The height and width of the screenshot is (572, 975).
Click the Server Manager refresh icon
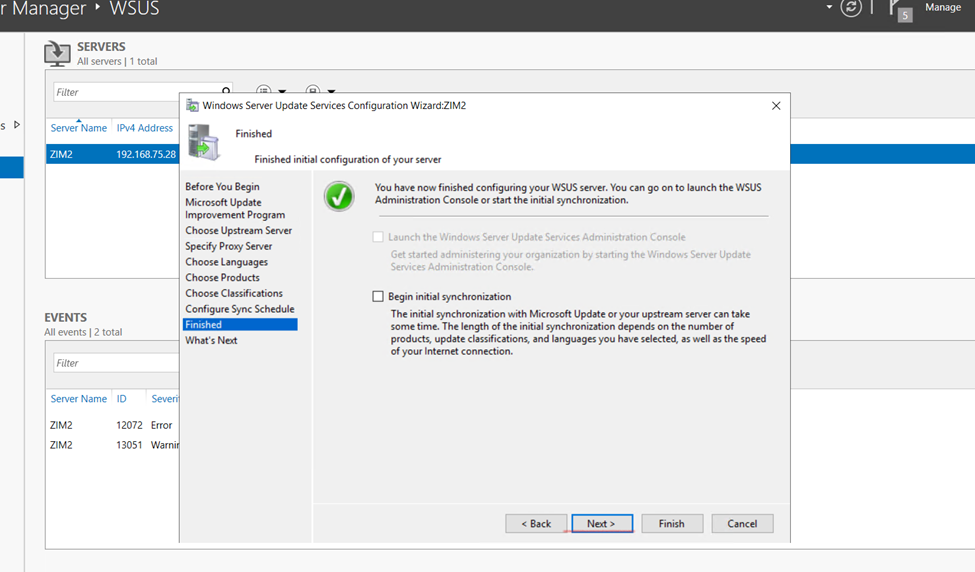852,8
